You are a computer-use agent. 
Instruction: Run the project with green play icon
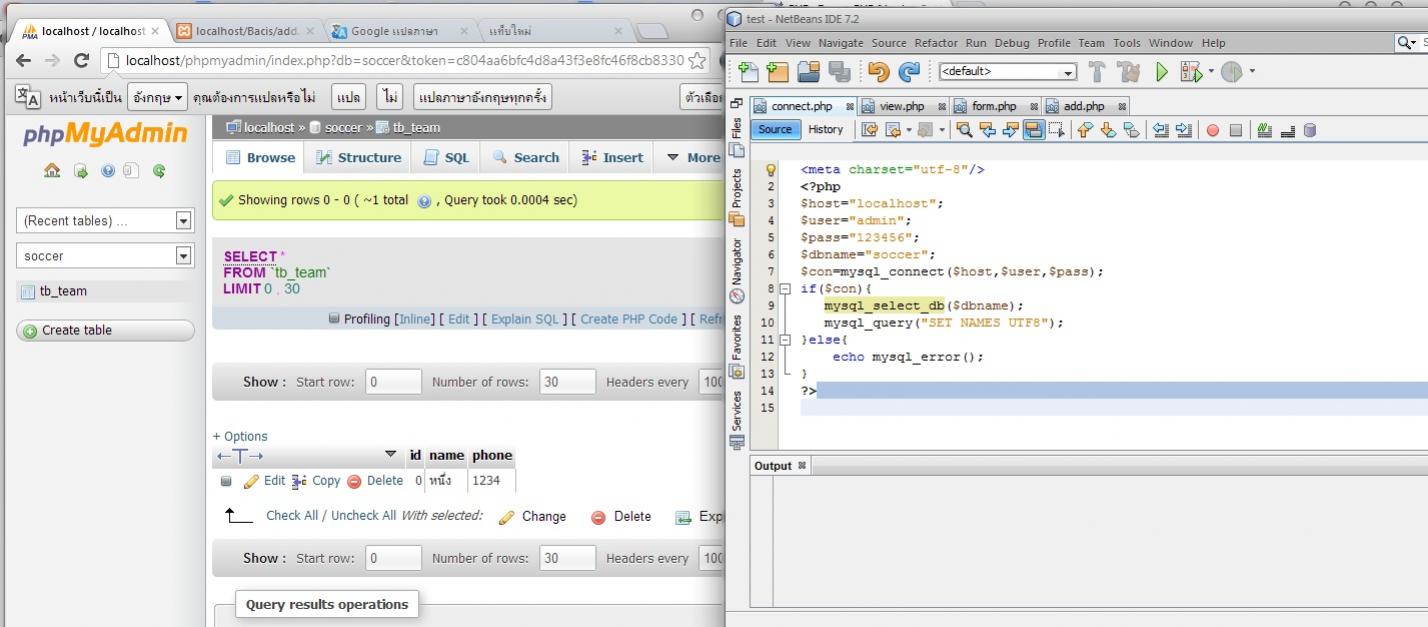coord(1162,72)
